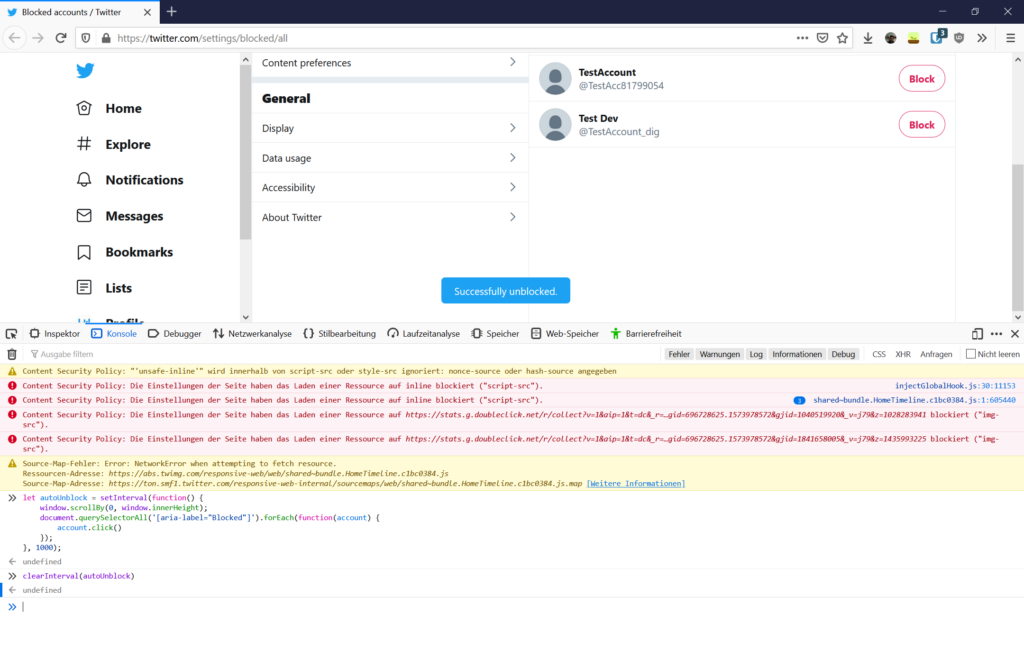The image size is (1024, 661).
Task: Show more toolbar overflow items
Action: point(982,38)
